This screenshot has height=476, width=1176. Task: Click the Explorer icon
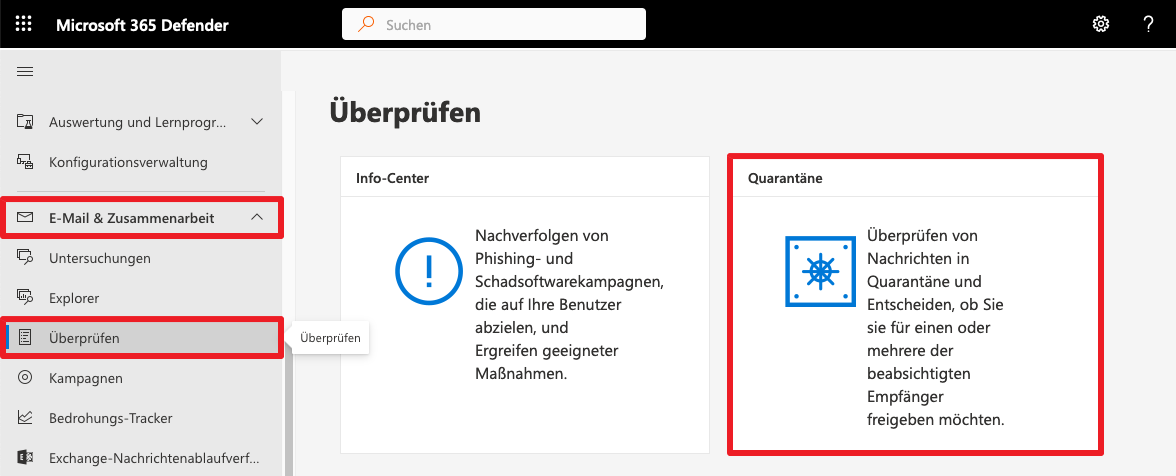[25, 298]
